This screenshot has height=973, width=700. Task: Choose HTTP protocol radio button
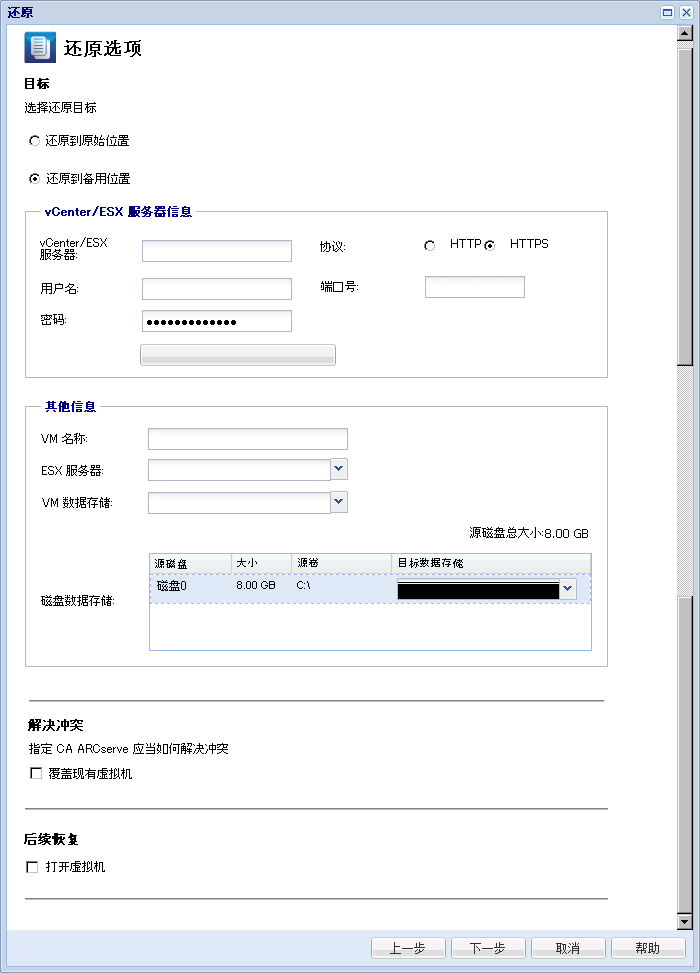click(429, 246)
